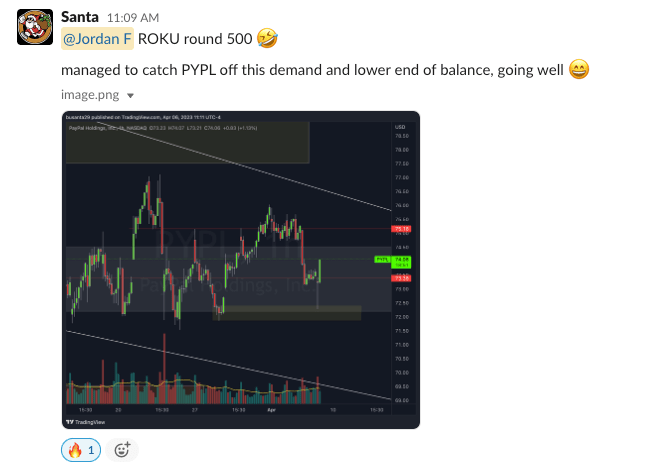Click the grinning emoji after 'going well'
The image size is (661, 467).
579,70
